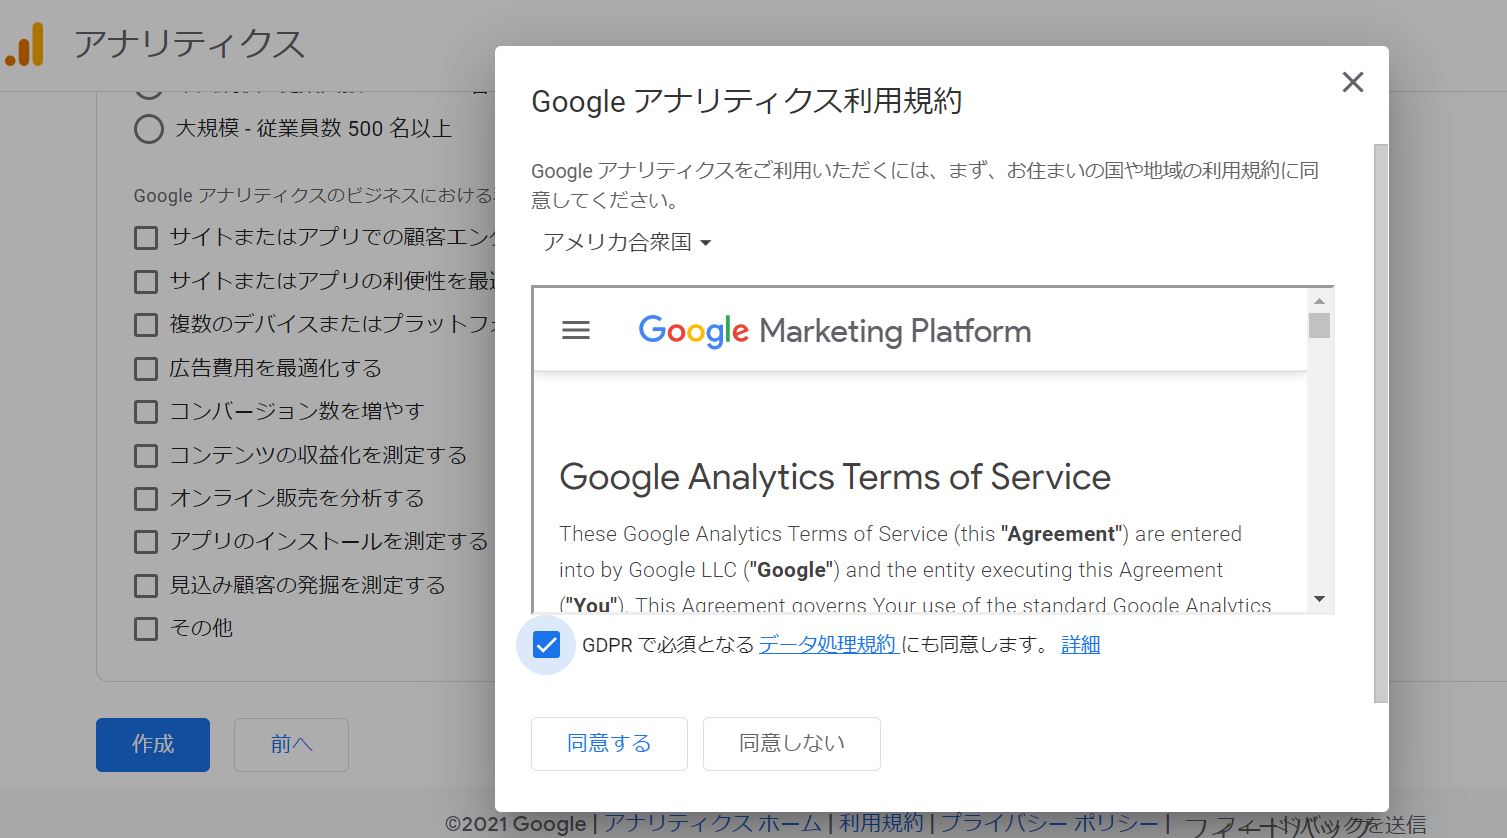This screenshot has width=1507, height=838.
Task: Click the Google Analytics logo icon
Action: tap(25, 45)
